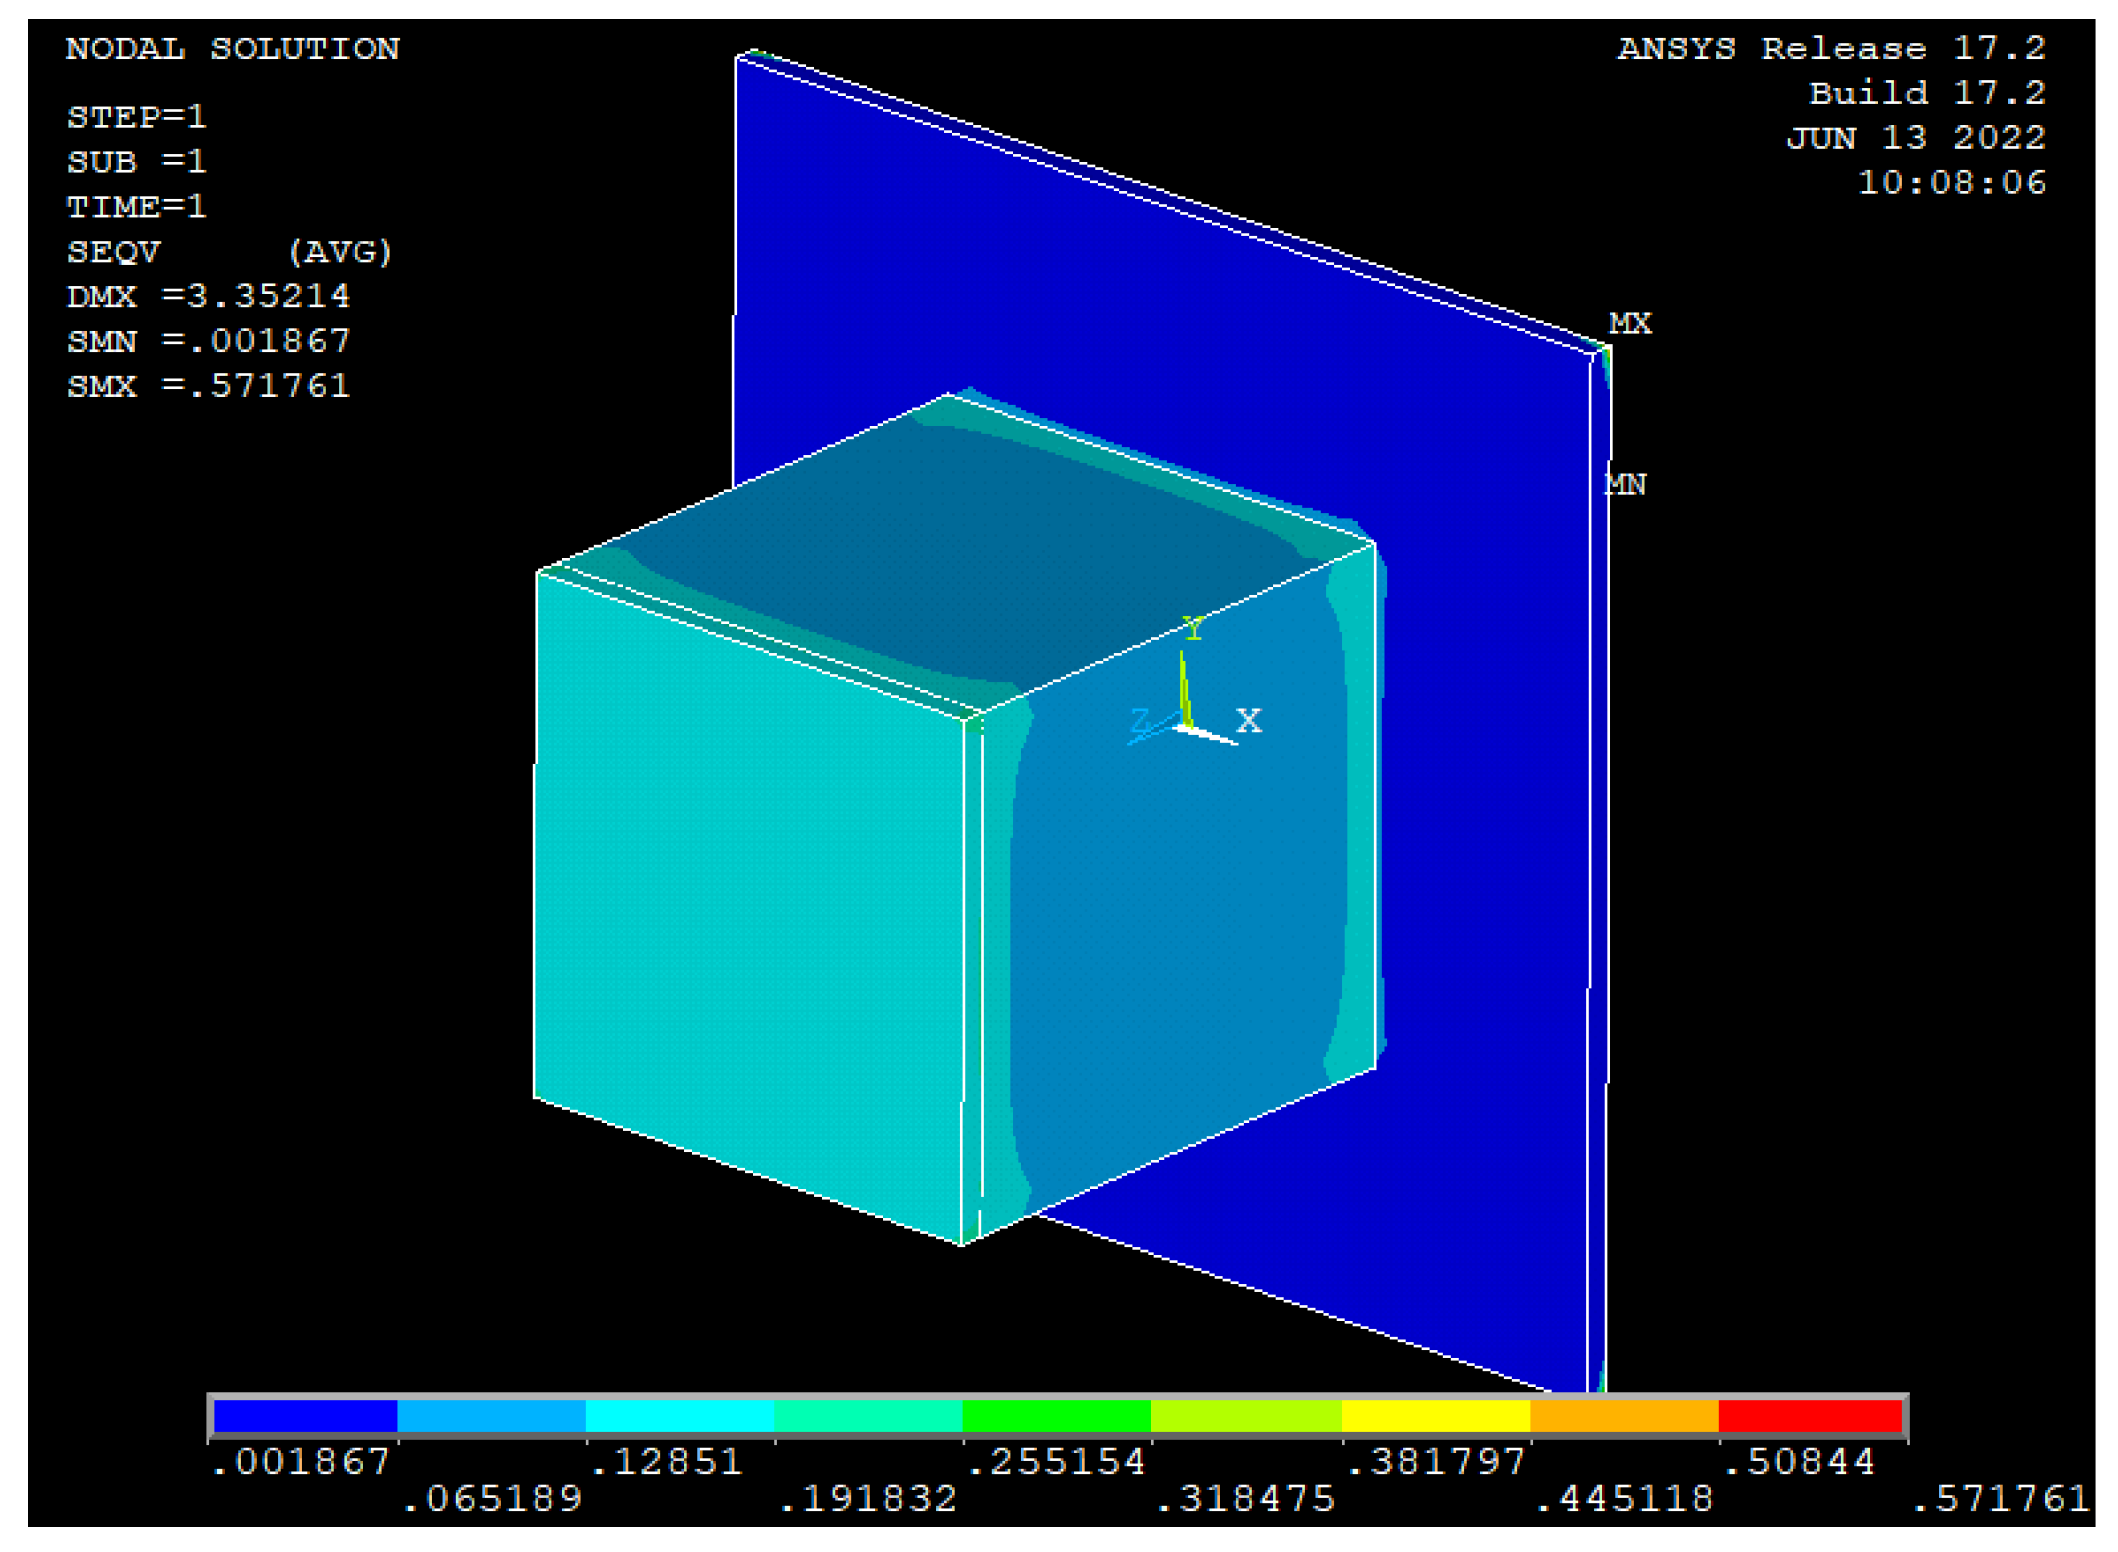Image resolution: width=2118 pixels, height=1552 pixels.
Task: Click the cyan legend color band
Action: tap(679, 1416)
